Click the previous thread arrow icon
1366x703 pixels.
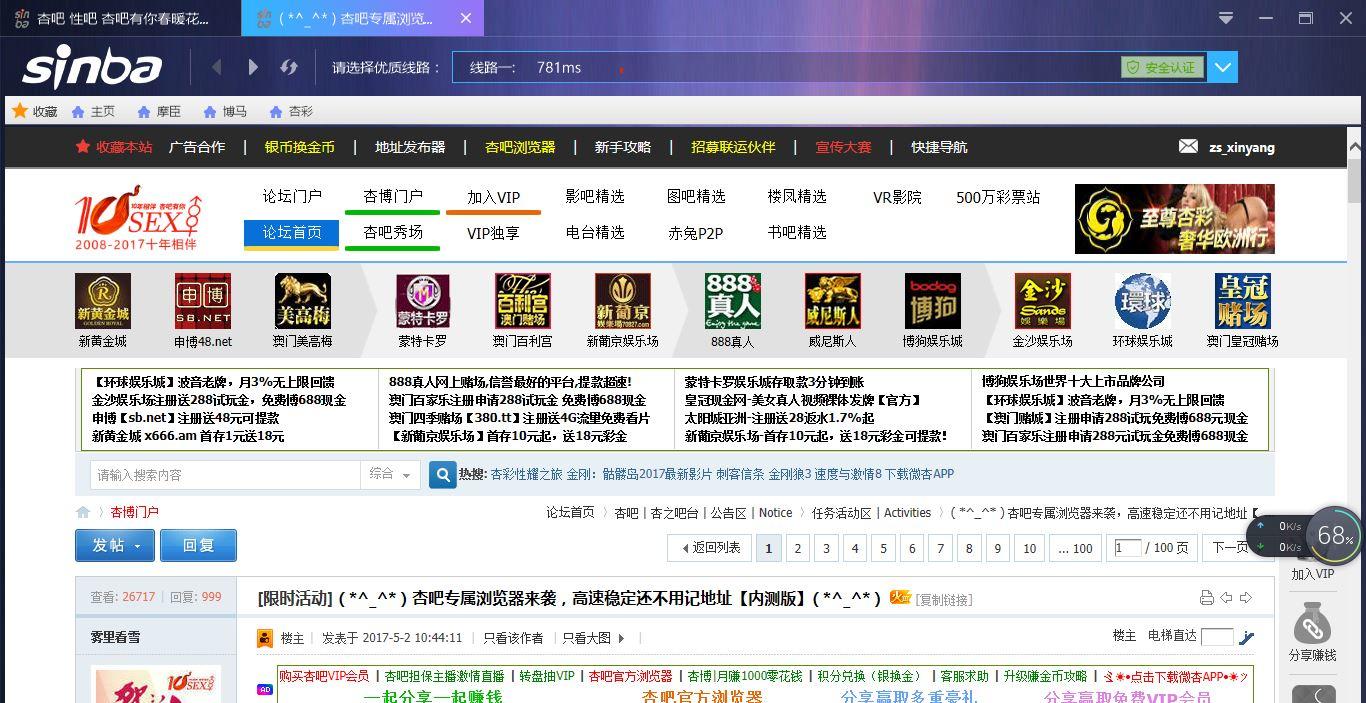click(x=1226, y=598)
